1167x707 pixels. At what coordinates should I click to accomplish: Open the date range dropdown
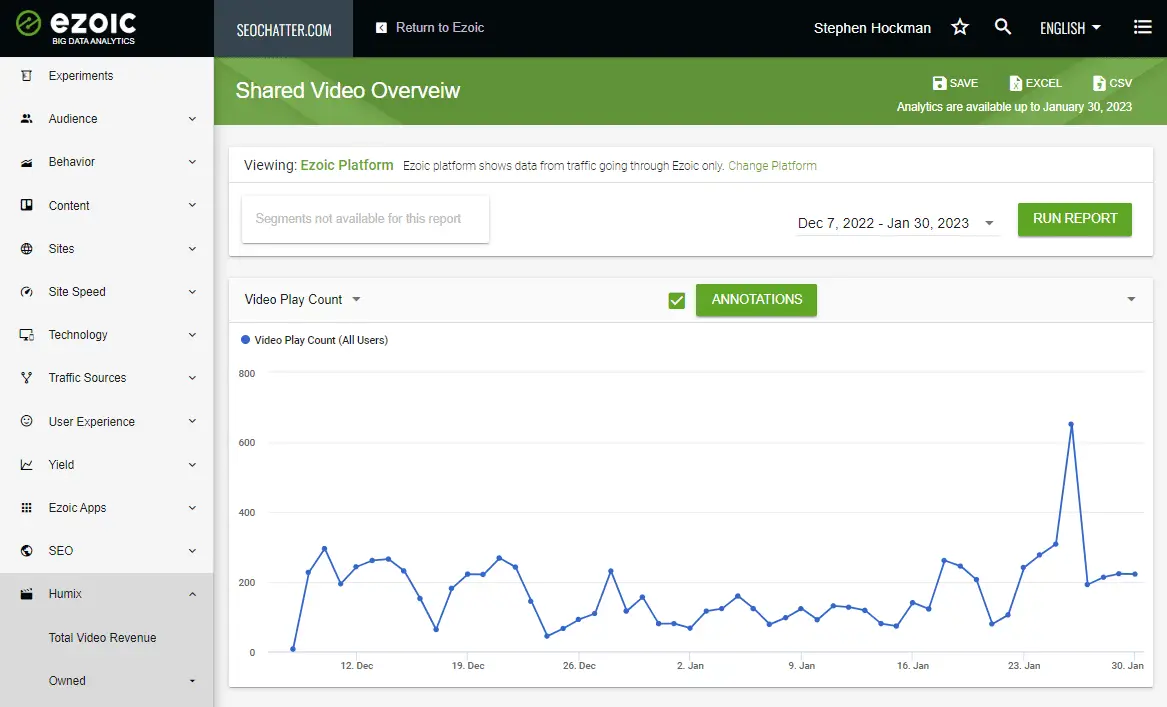tap(896, 223)
